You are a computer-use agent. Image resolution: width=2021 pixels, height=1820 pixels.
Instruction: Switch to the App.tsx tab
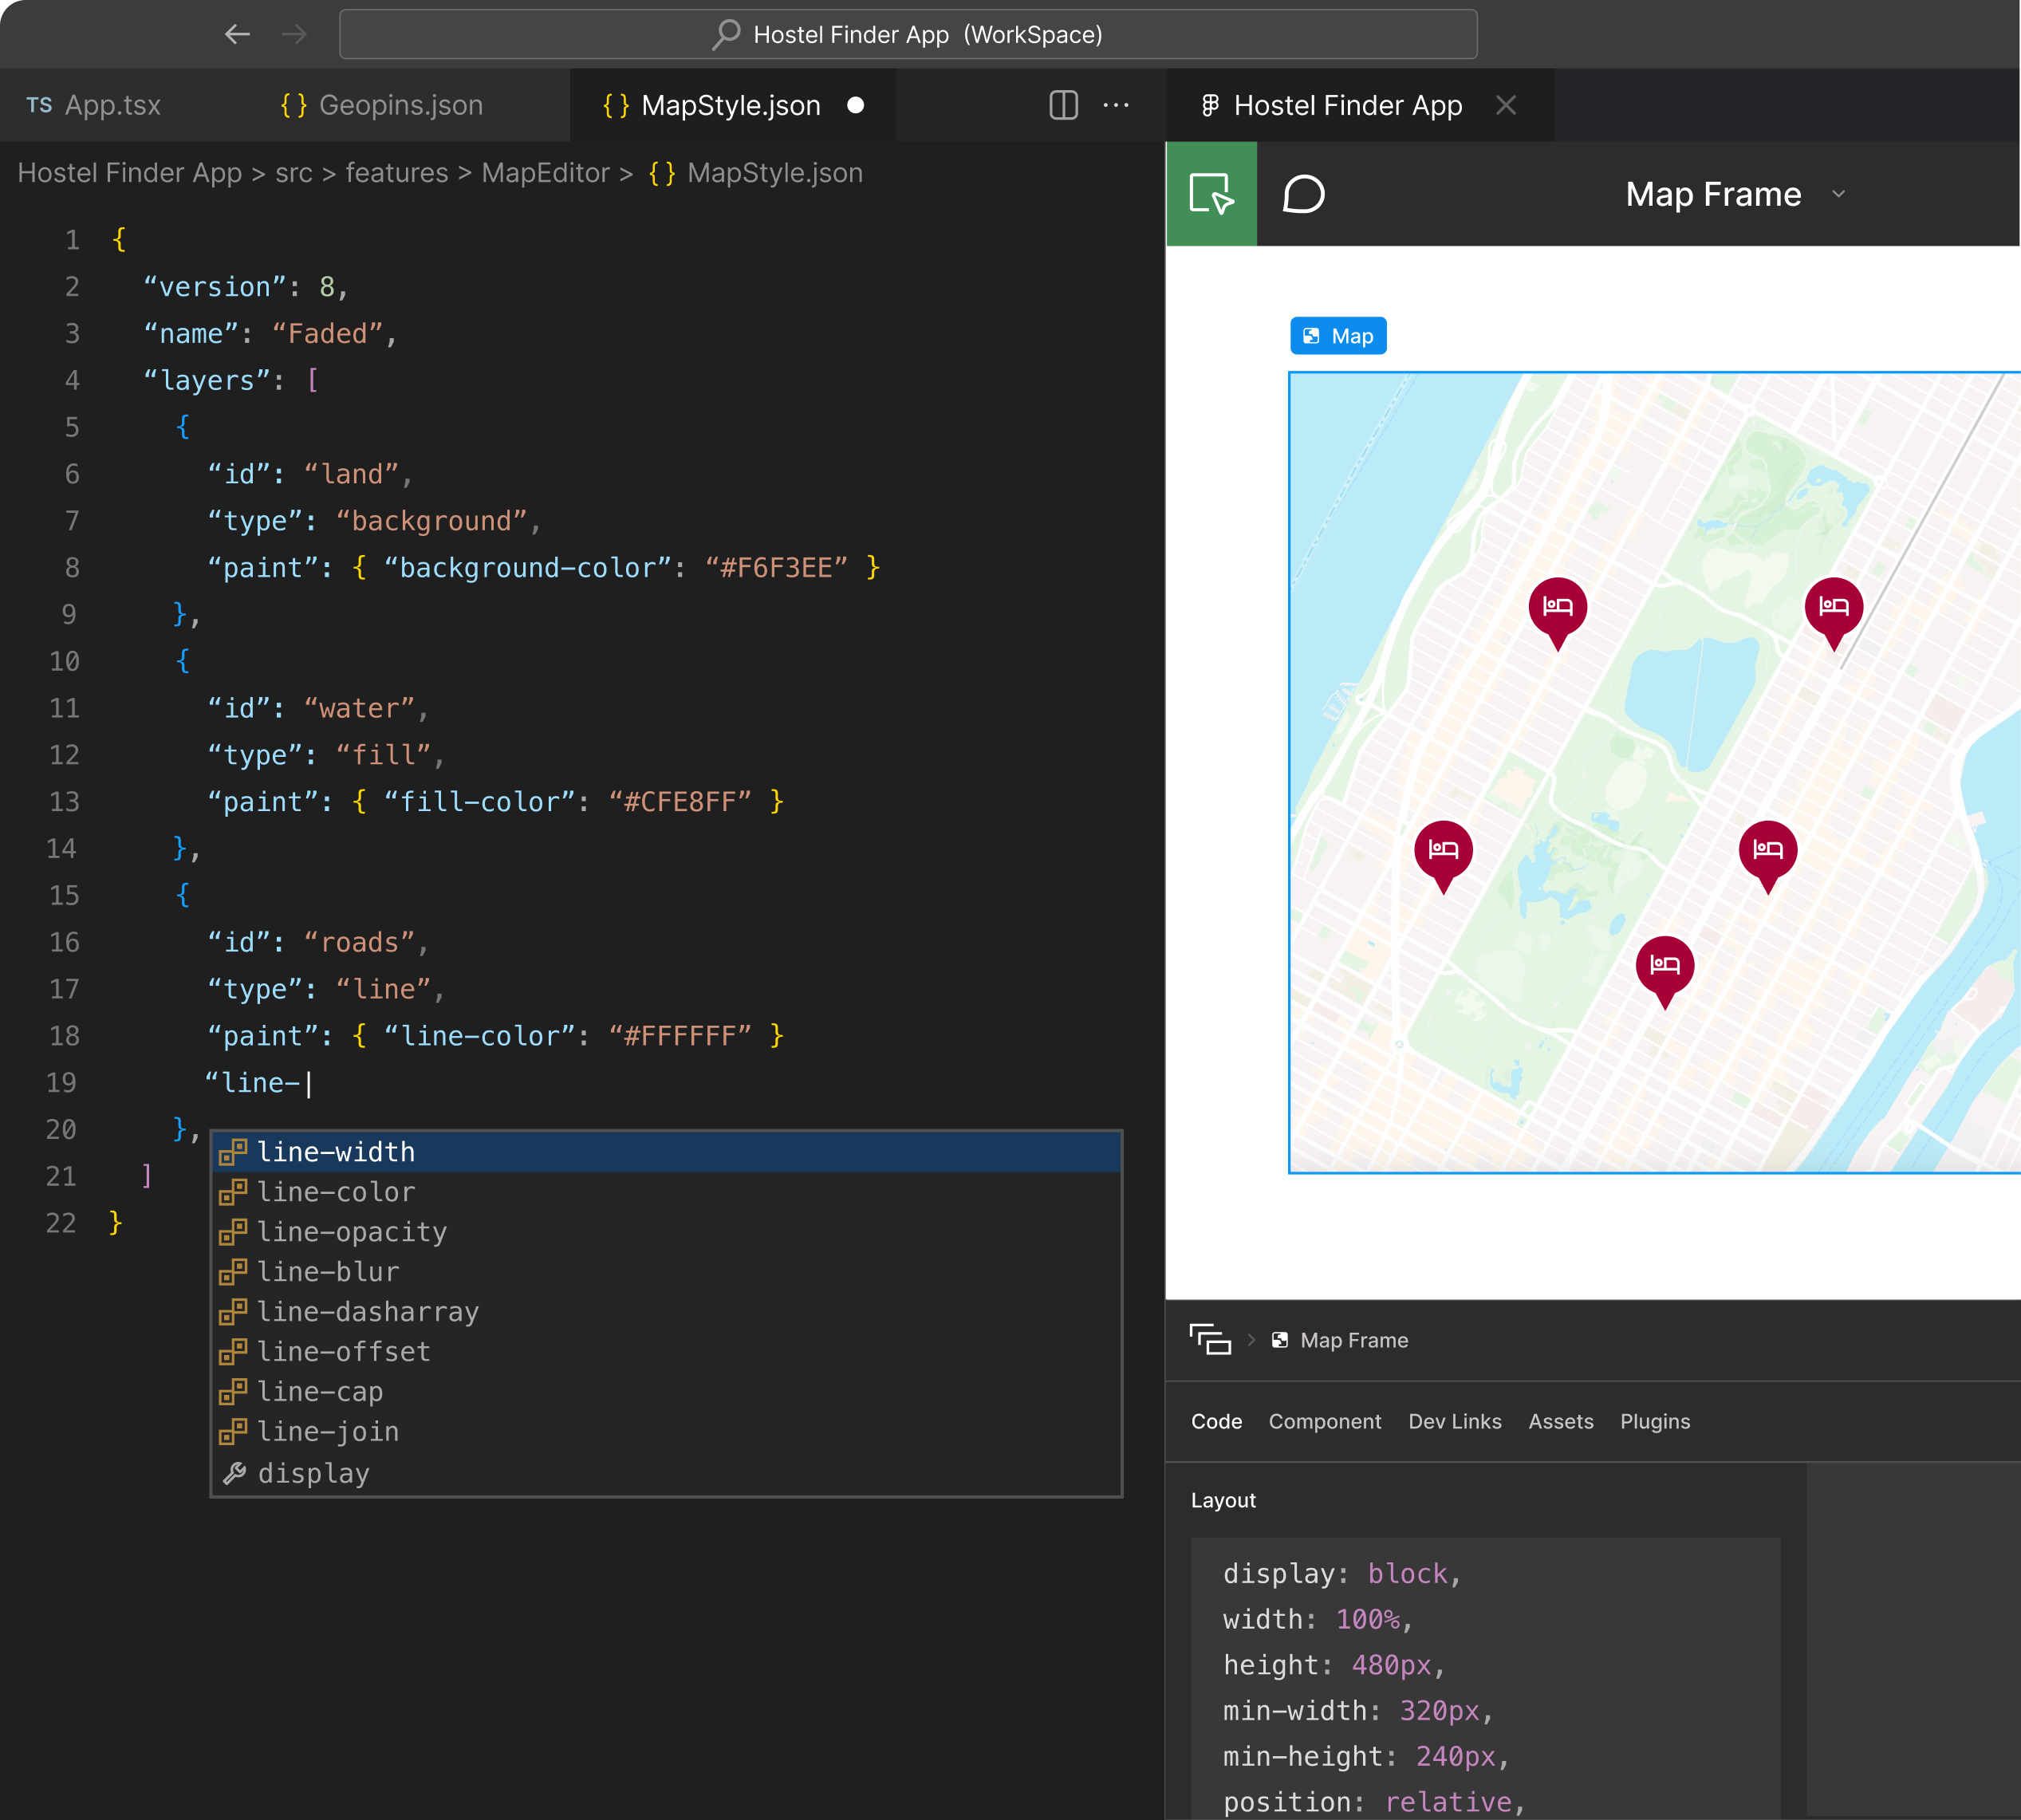[x=112, y=105]
